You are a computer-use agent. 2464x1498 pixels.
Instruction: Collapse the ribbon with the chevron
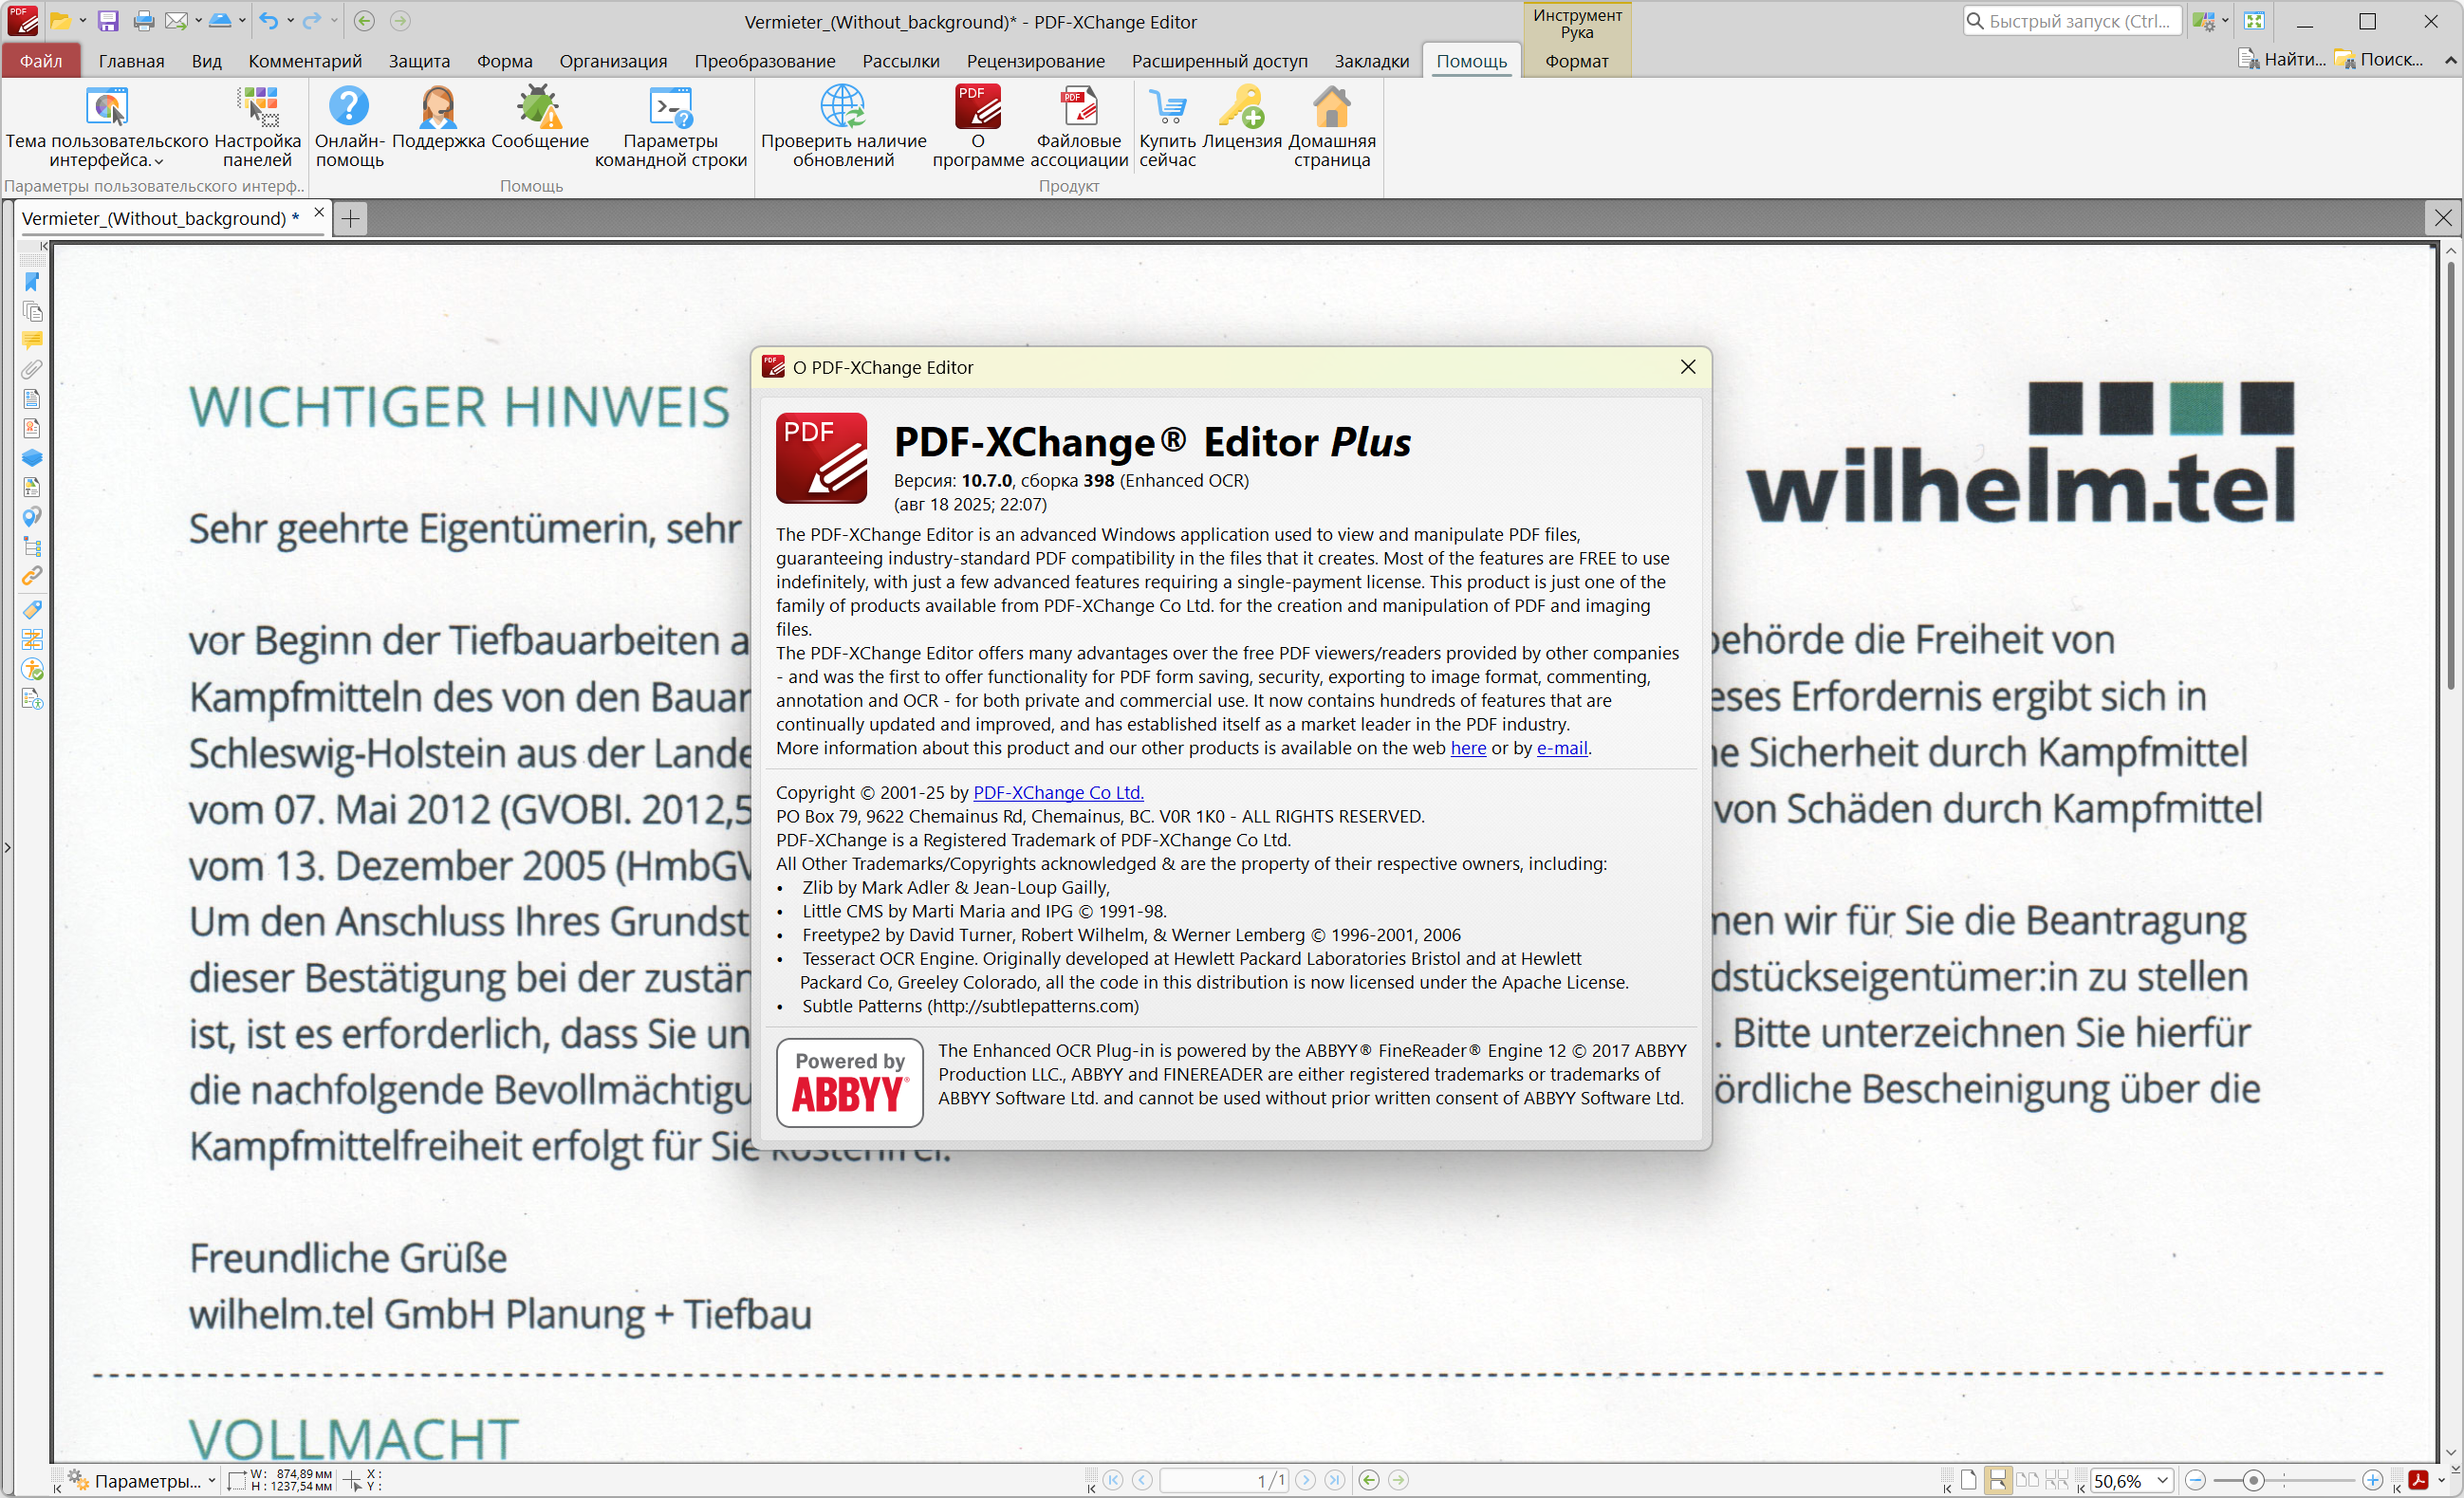click(2450, 60)
